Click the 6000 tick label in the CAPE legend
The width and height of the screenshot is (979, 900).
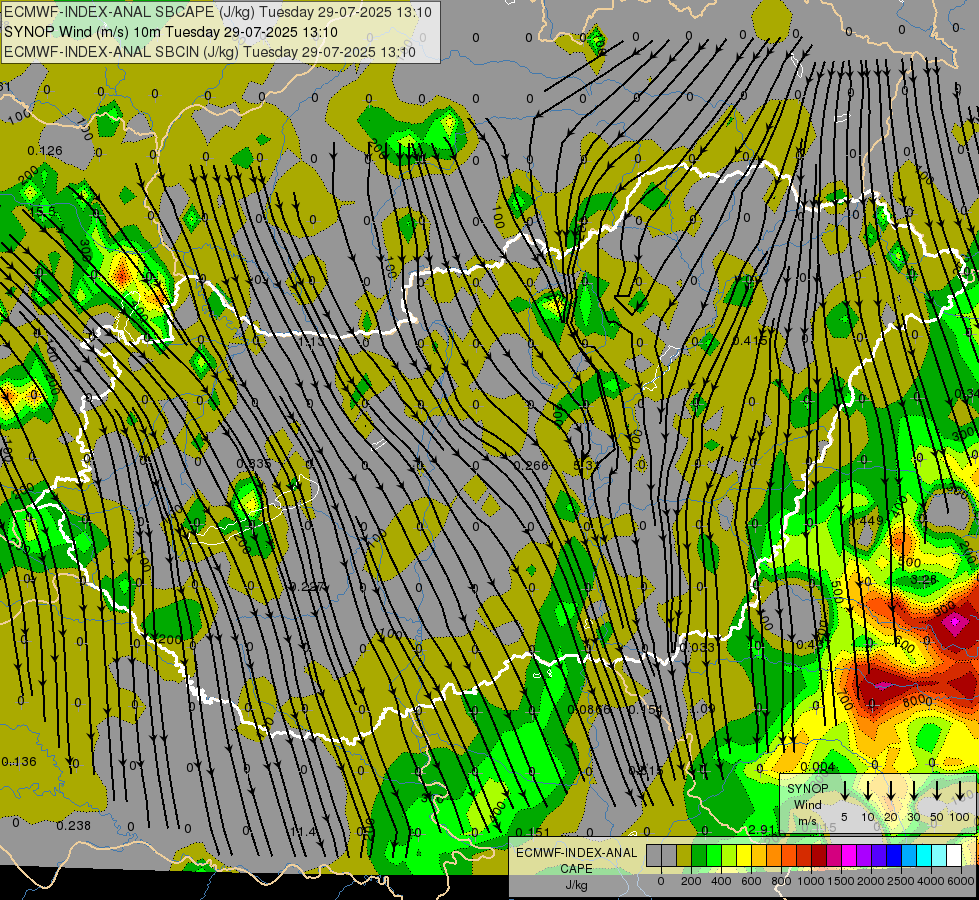tap(961, 881)
